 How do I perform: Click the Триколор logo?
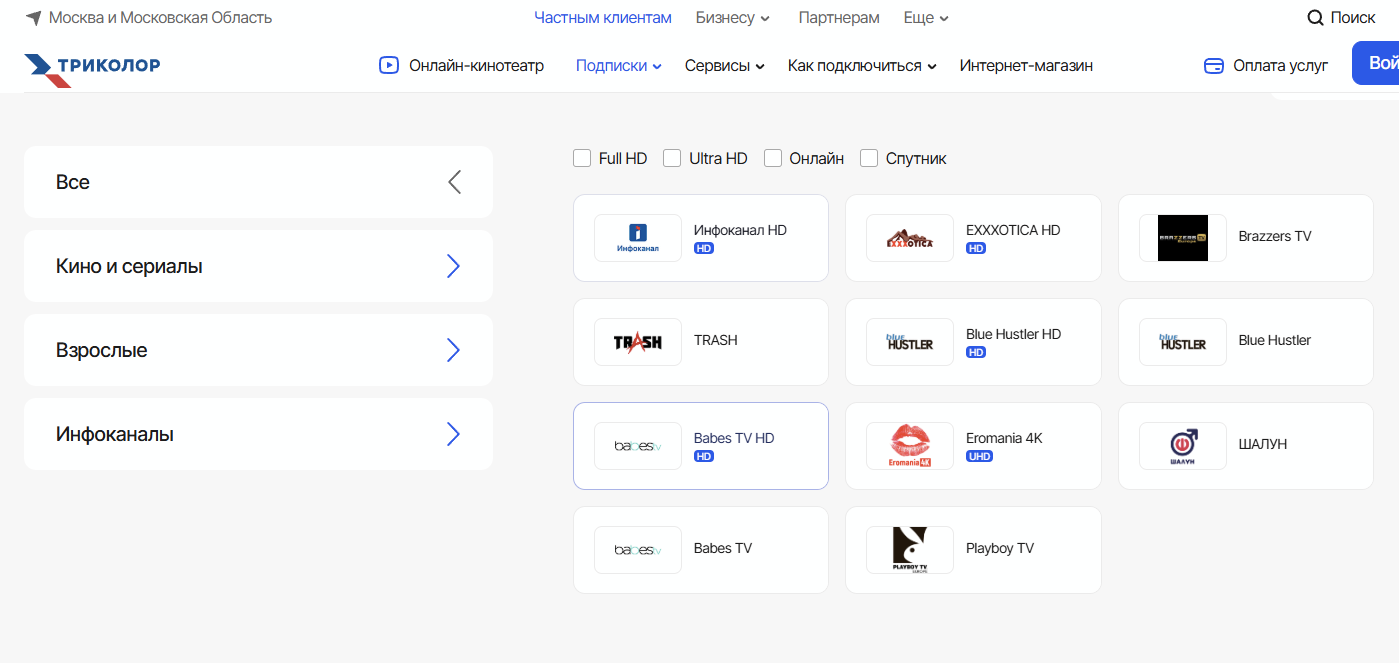[92, 67]
